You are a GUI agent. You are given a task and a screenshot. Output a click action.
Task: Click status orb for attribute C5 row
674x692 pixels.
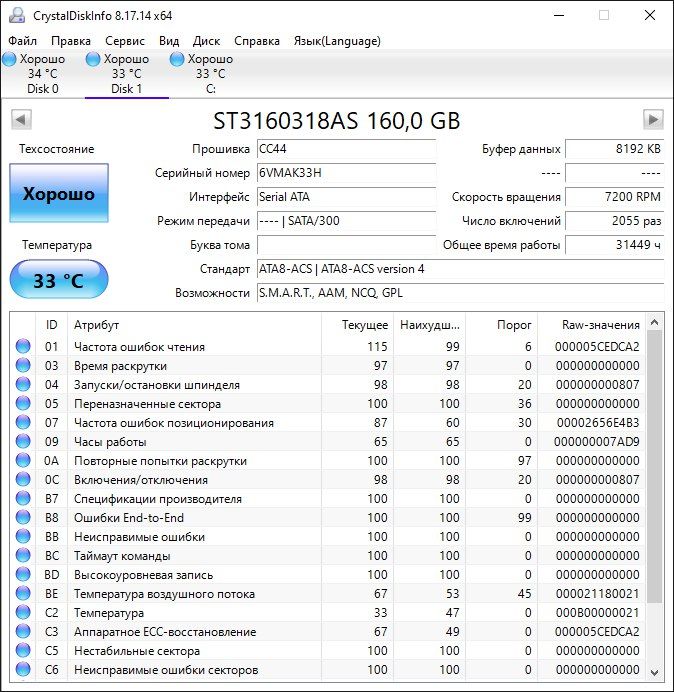click(x=23, y=651)
